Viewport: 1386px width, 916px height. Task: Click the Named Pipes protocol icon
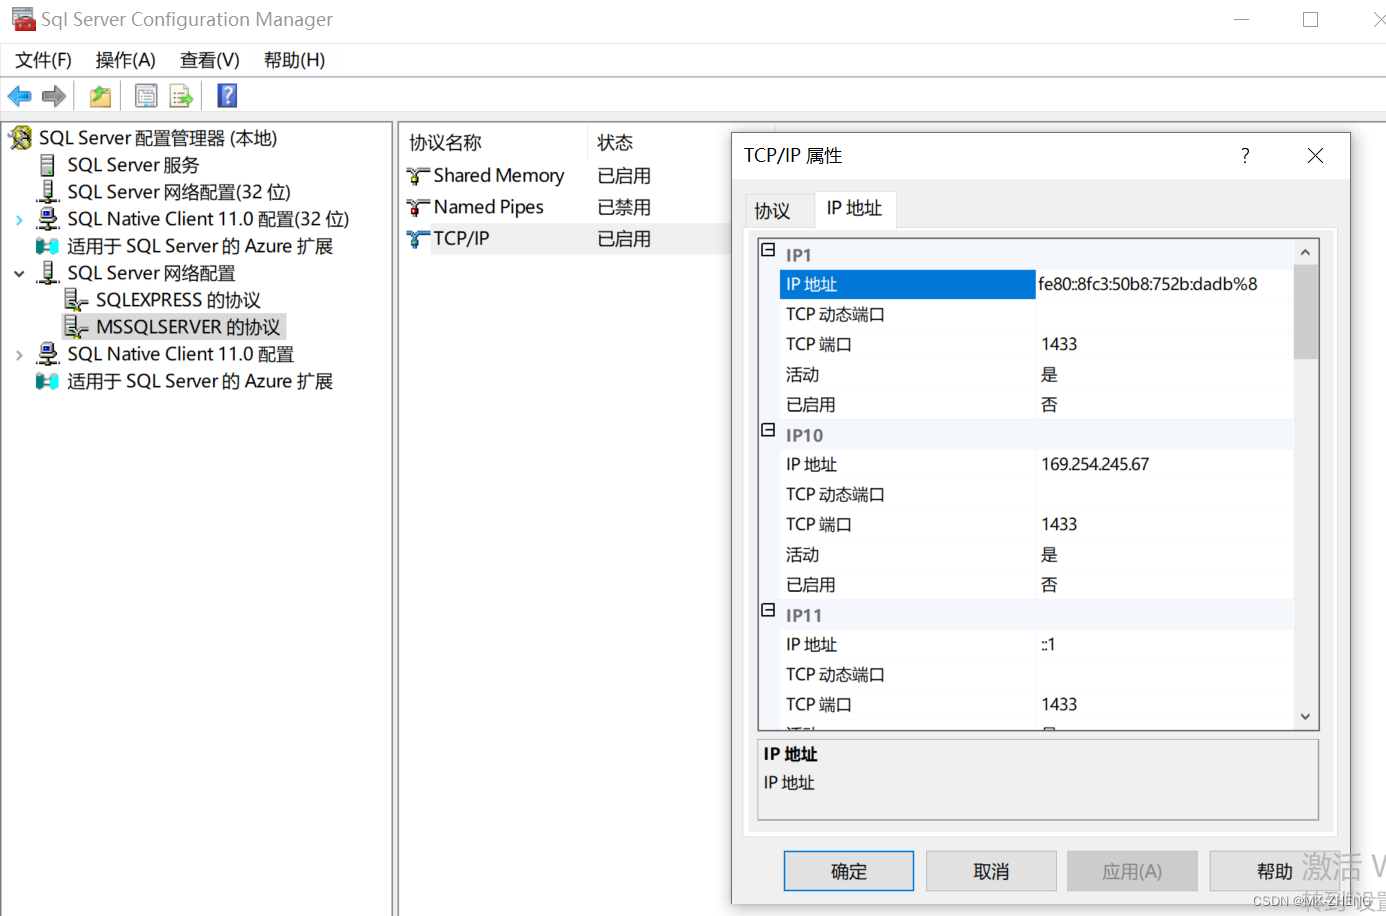[418, 207]
